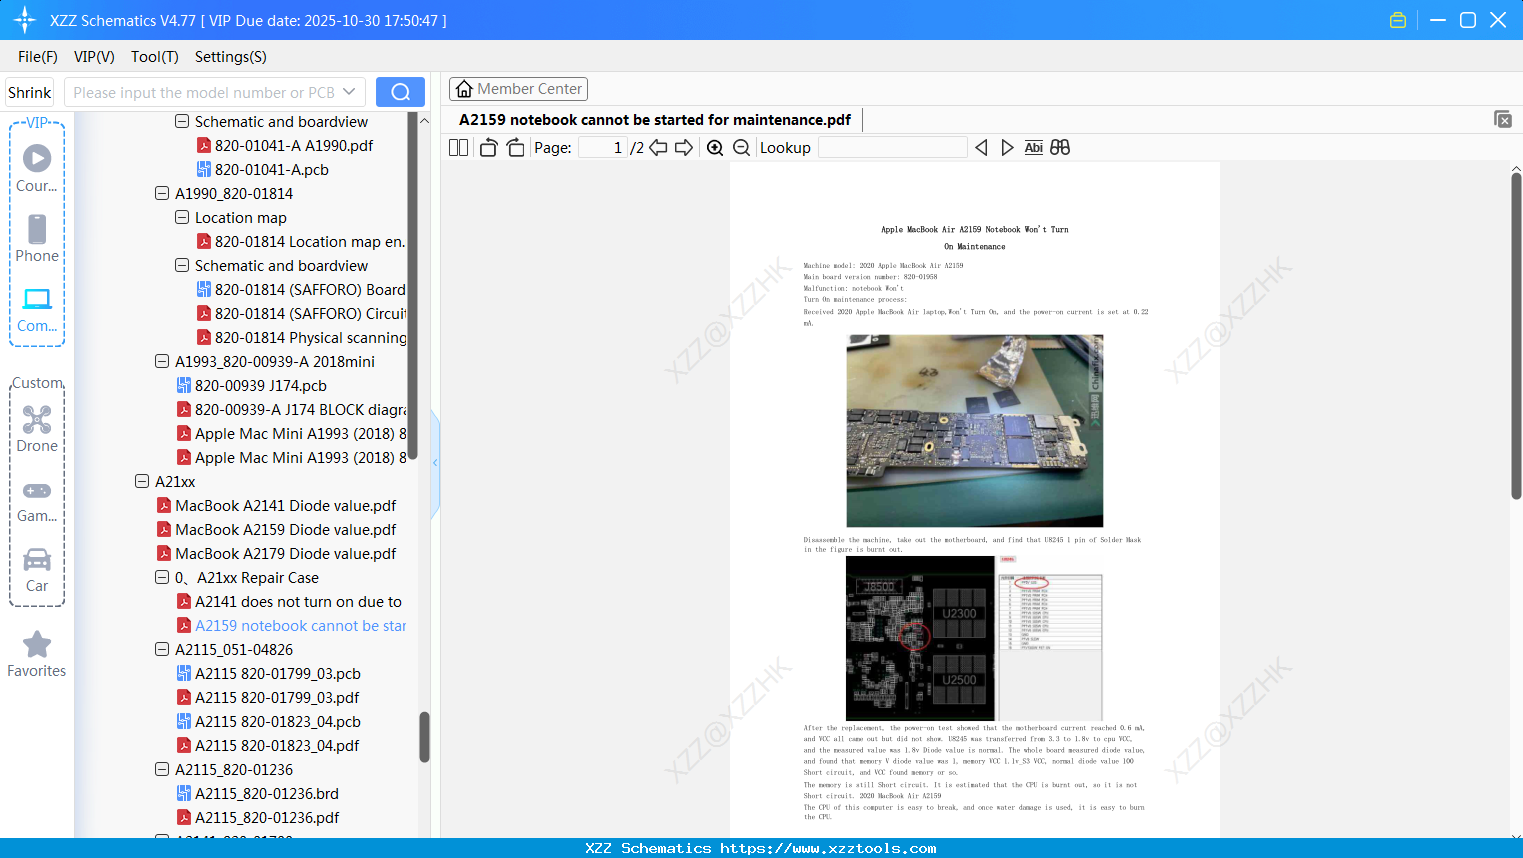
Task: Open the Tool(T) menu
Action: click(155, 57)
